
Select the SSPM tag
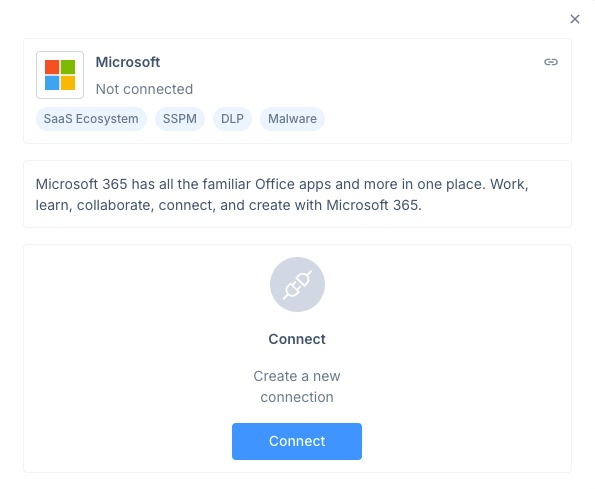click(180, 119)
